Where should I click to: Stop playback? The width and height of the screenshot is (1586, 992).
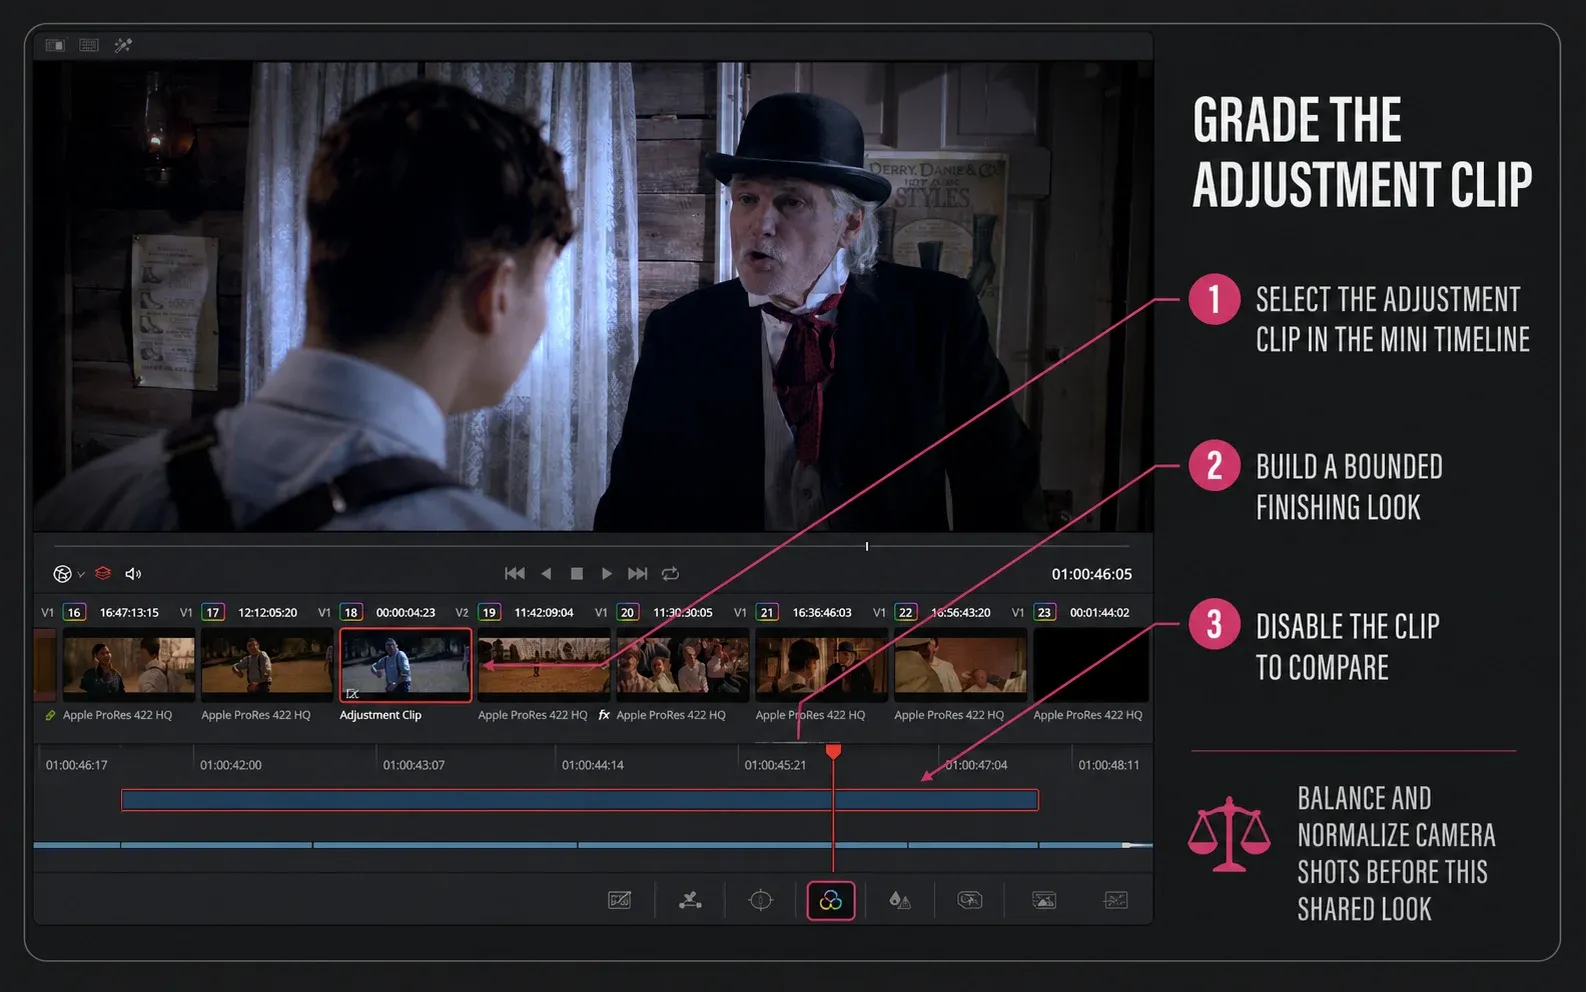click(577, 573)
